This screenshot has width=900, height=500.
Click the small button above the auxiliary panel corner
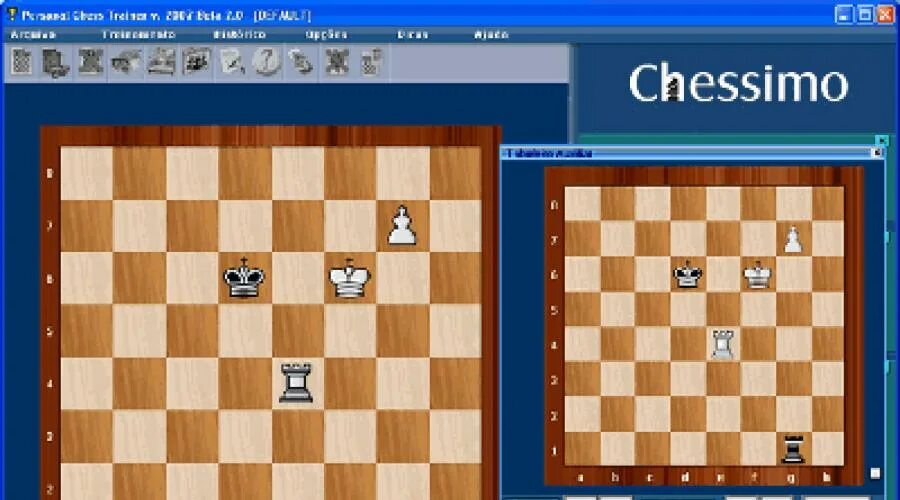[882, 140]
